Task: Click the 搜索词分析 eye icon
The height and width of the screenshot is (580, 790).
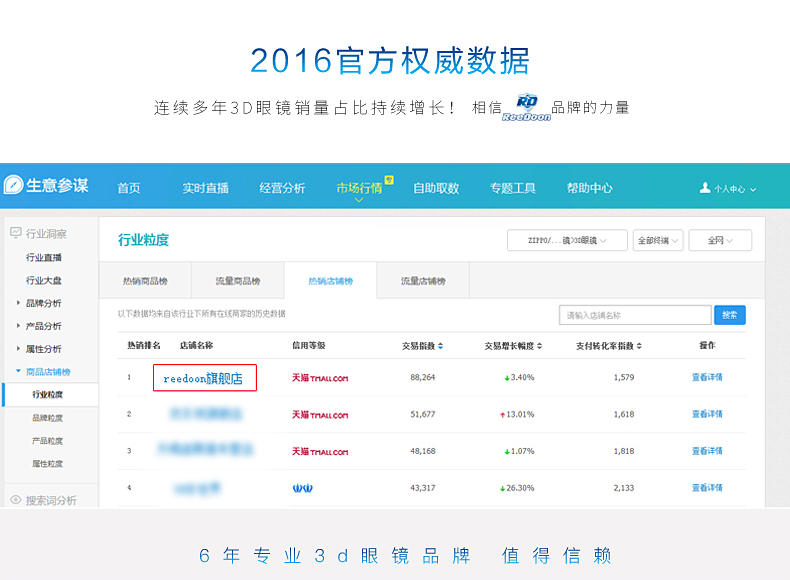Action: (x=16, y=499)
